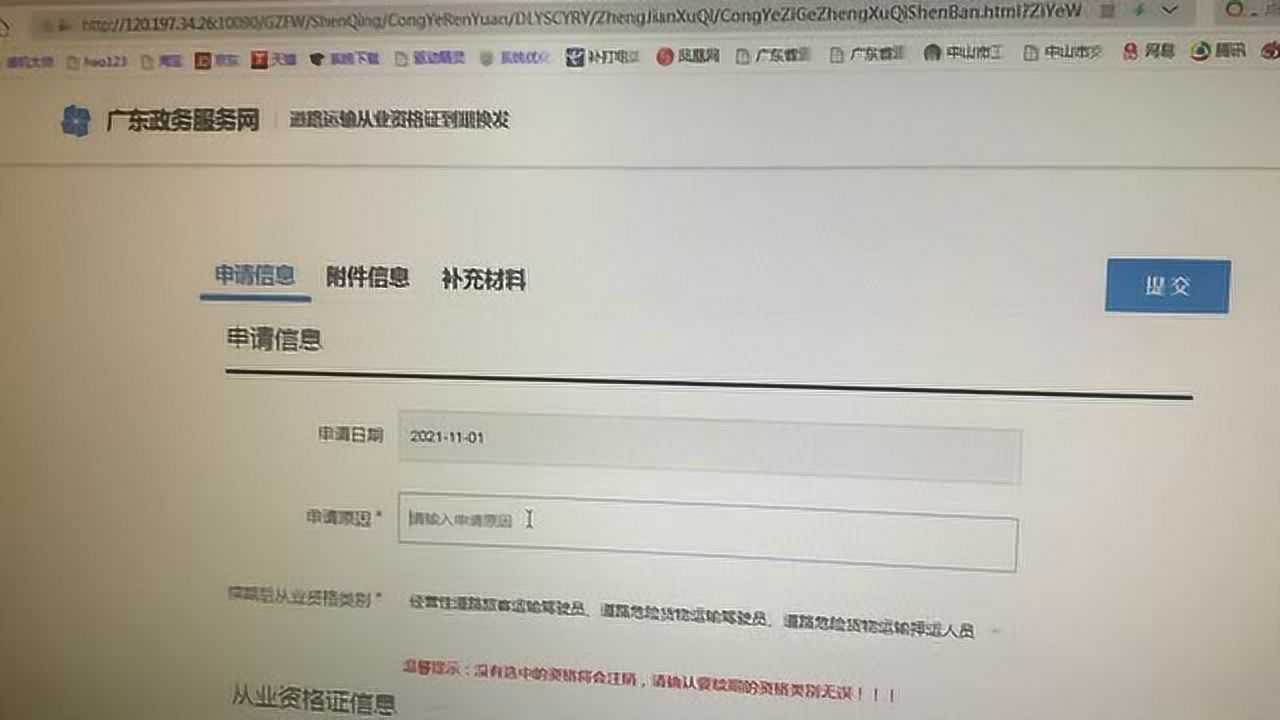Switch to the 申请信息 tab
This screenshot has width=1280, height=720.
(255, 277)
